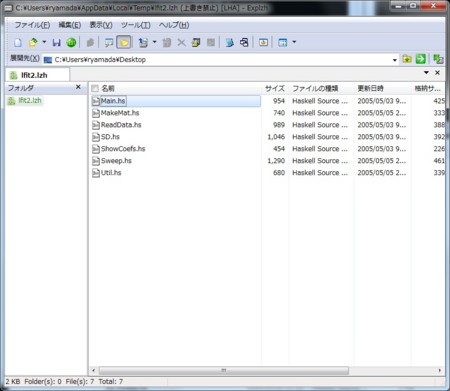
Task: Expand the open archive dropdown arrow
Action: [44, 42]
